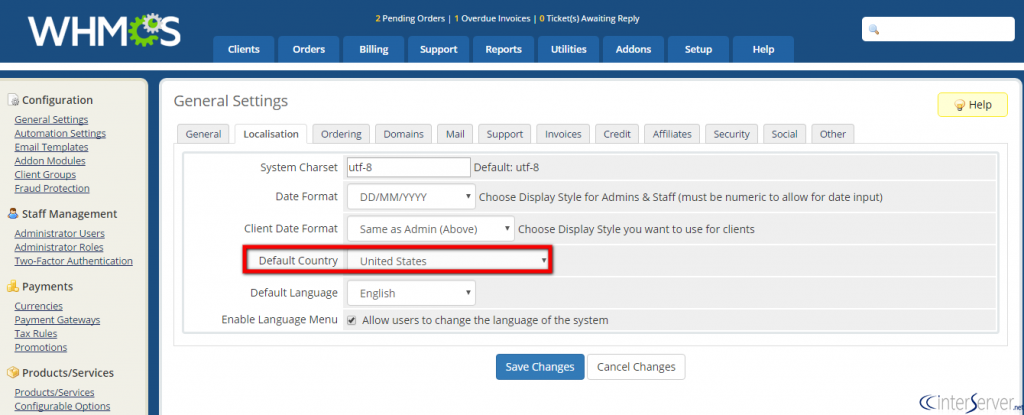Click the top search box
1024x415 pixels.
(938, 29)
